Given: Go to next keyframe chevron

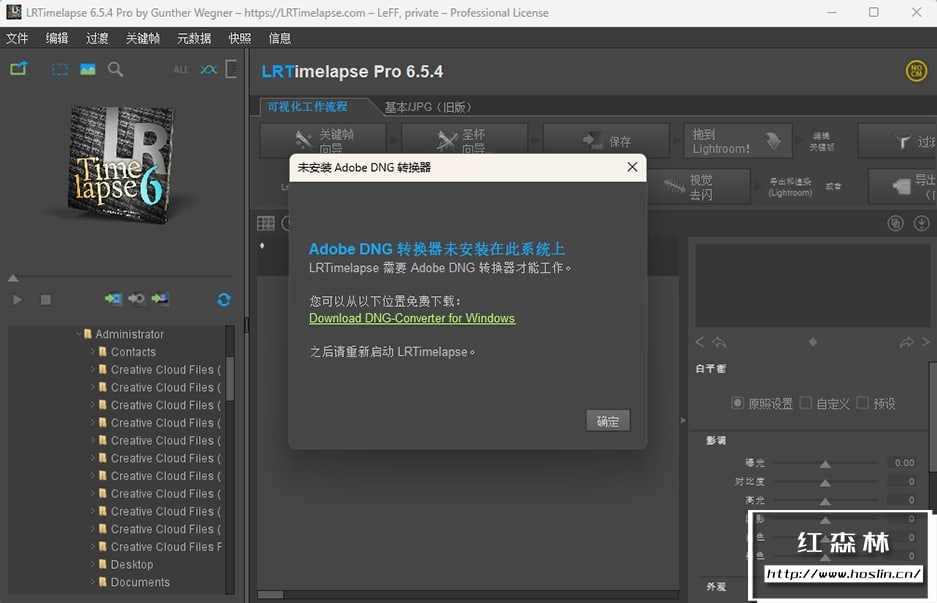Looking at the screenshot, I should pyautogui.click(x=926, y=342).
